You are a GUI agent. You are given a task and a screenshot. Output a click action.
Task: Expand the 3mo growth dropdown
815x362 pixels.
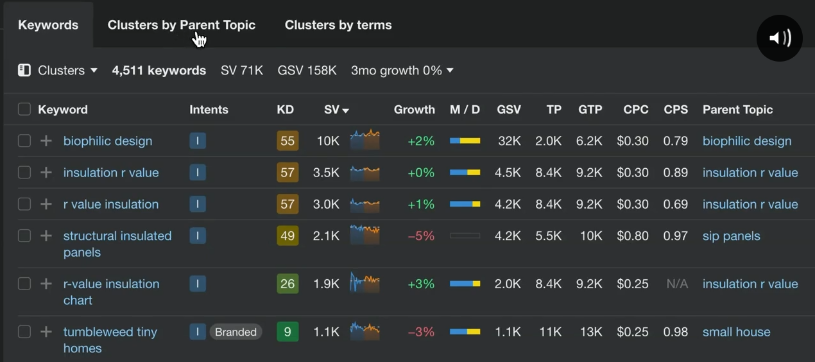click(x=402, y=70)
